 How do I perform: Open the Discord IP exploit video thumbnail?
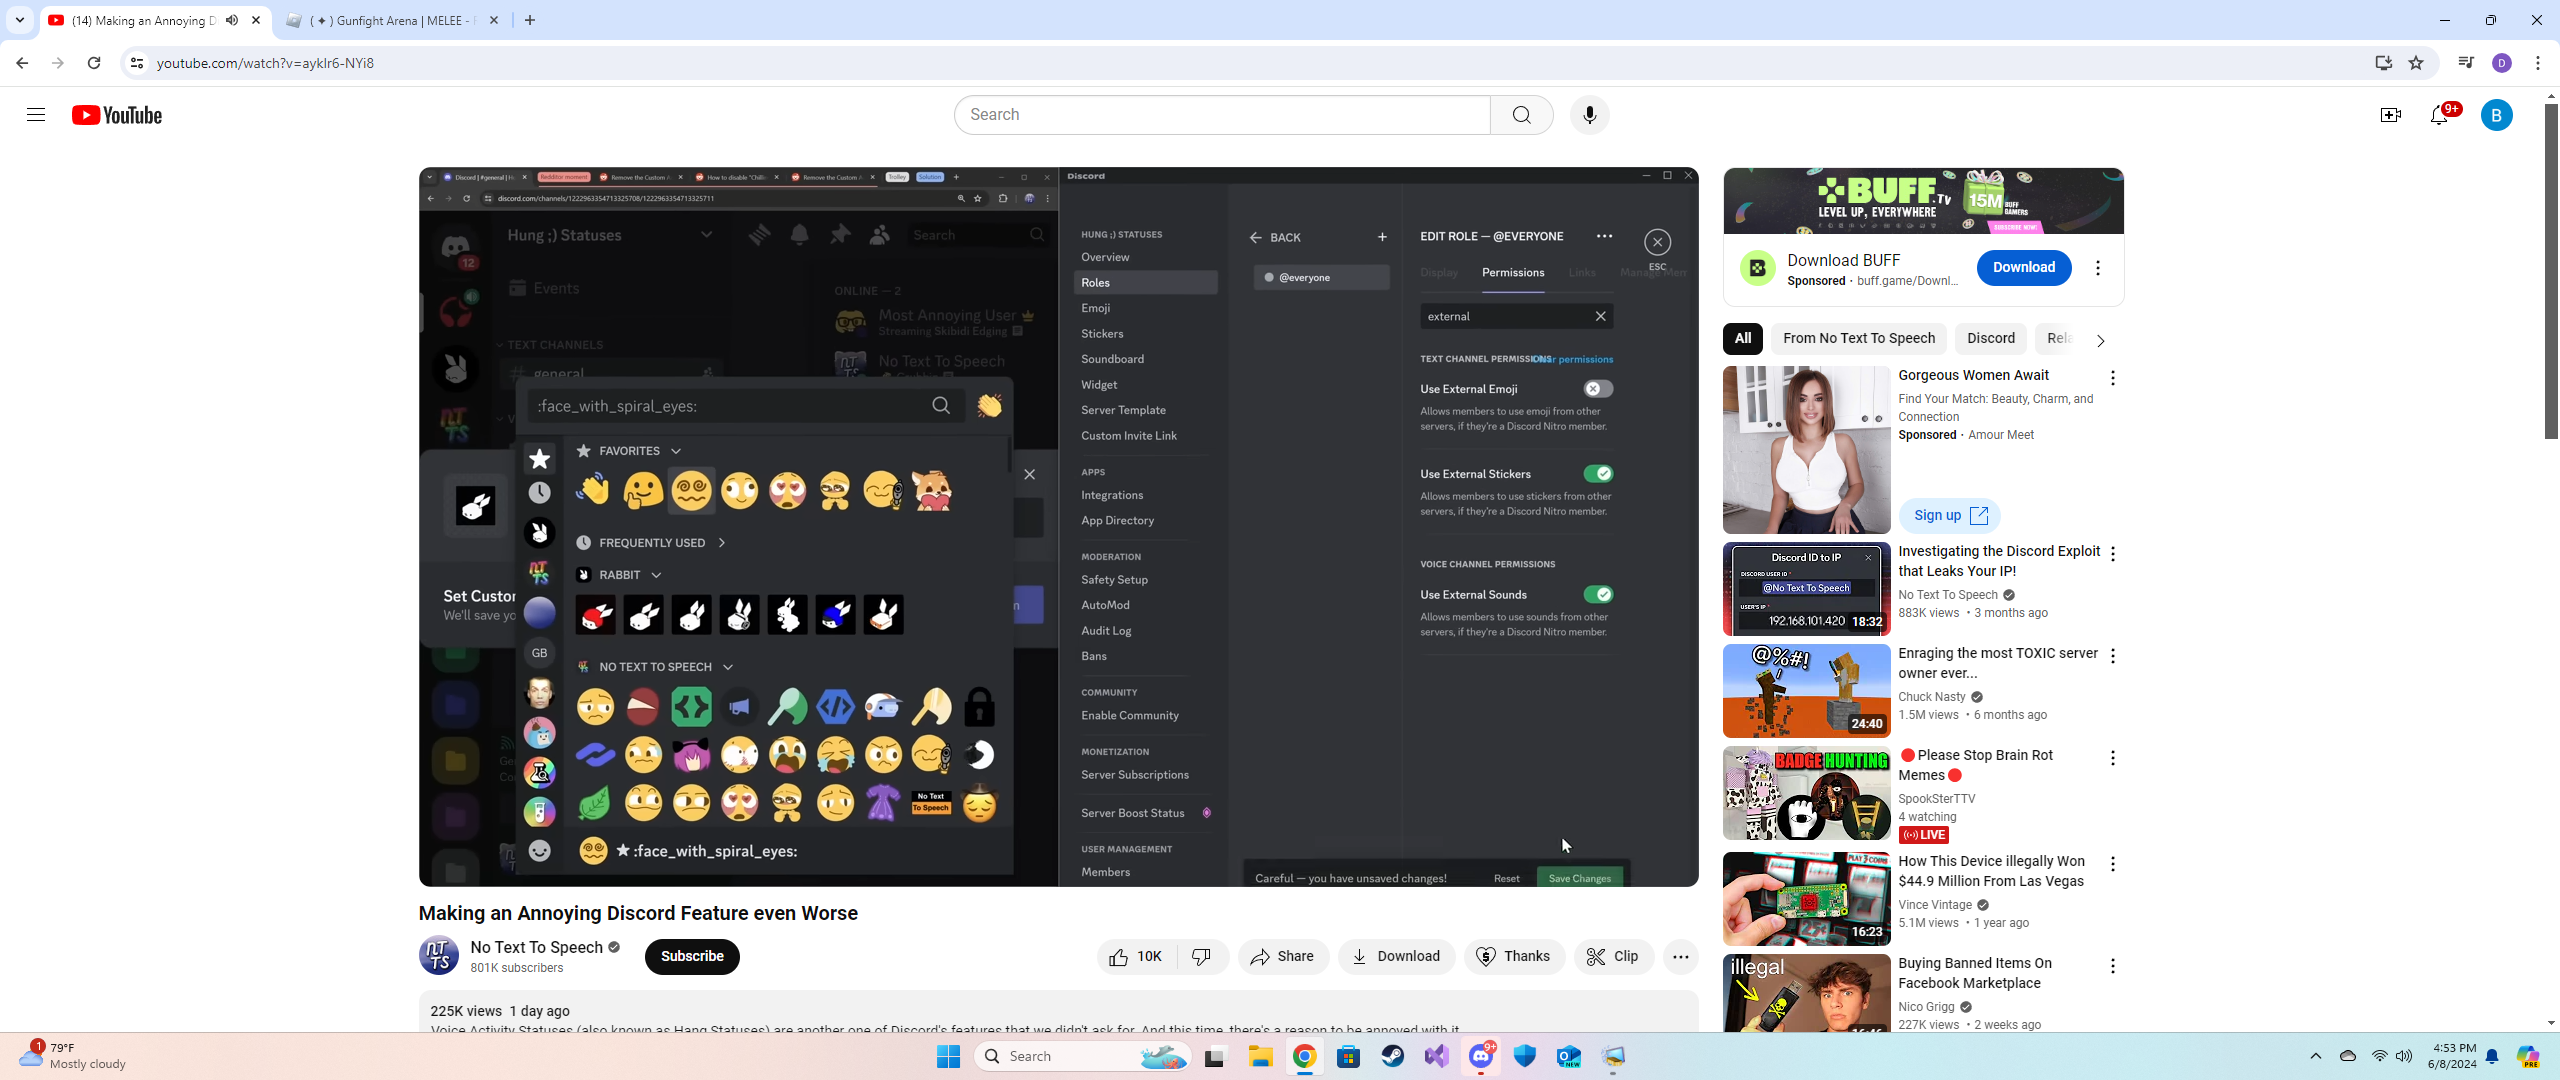click(x=1806, y=590)
